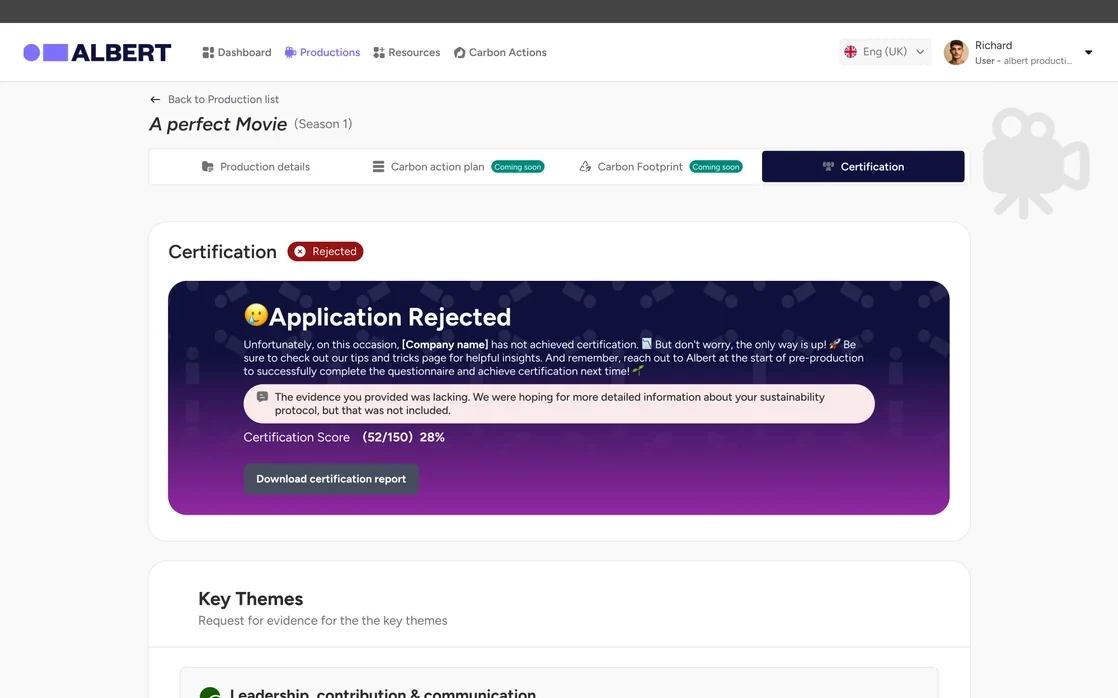The image size is (1118, 698).
Task: Click the Production details folder icon
Action: (207, 166)
